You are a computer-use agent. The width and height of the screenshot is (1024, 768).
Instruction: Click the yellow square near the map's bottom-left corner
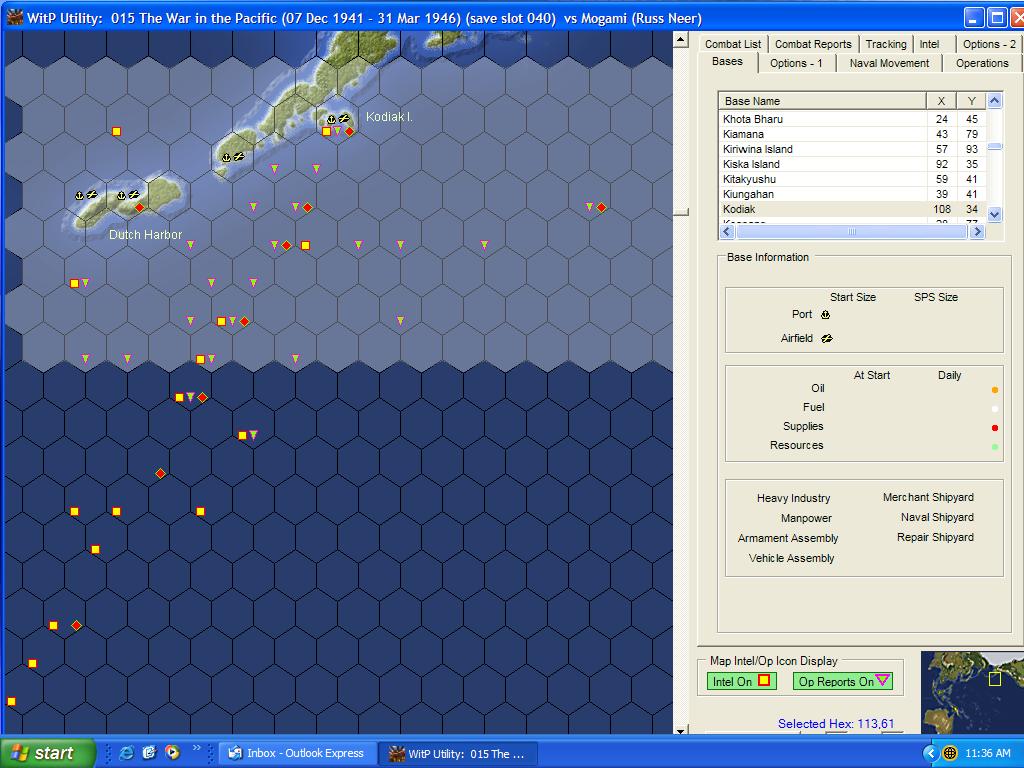tap(11, 701)
